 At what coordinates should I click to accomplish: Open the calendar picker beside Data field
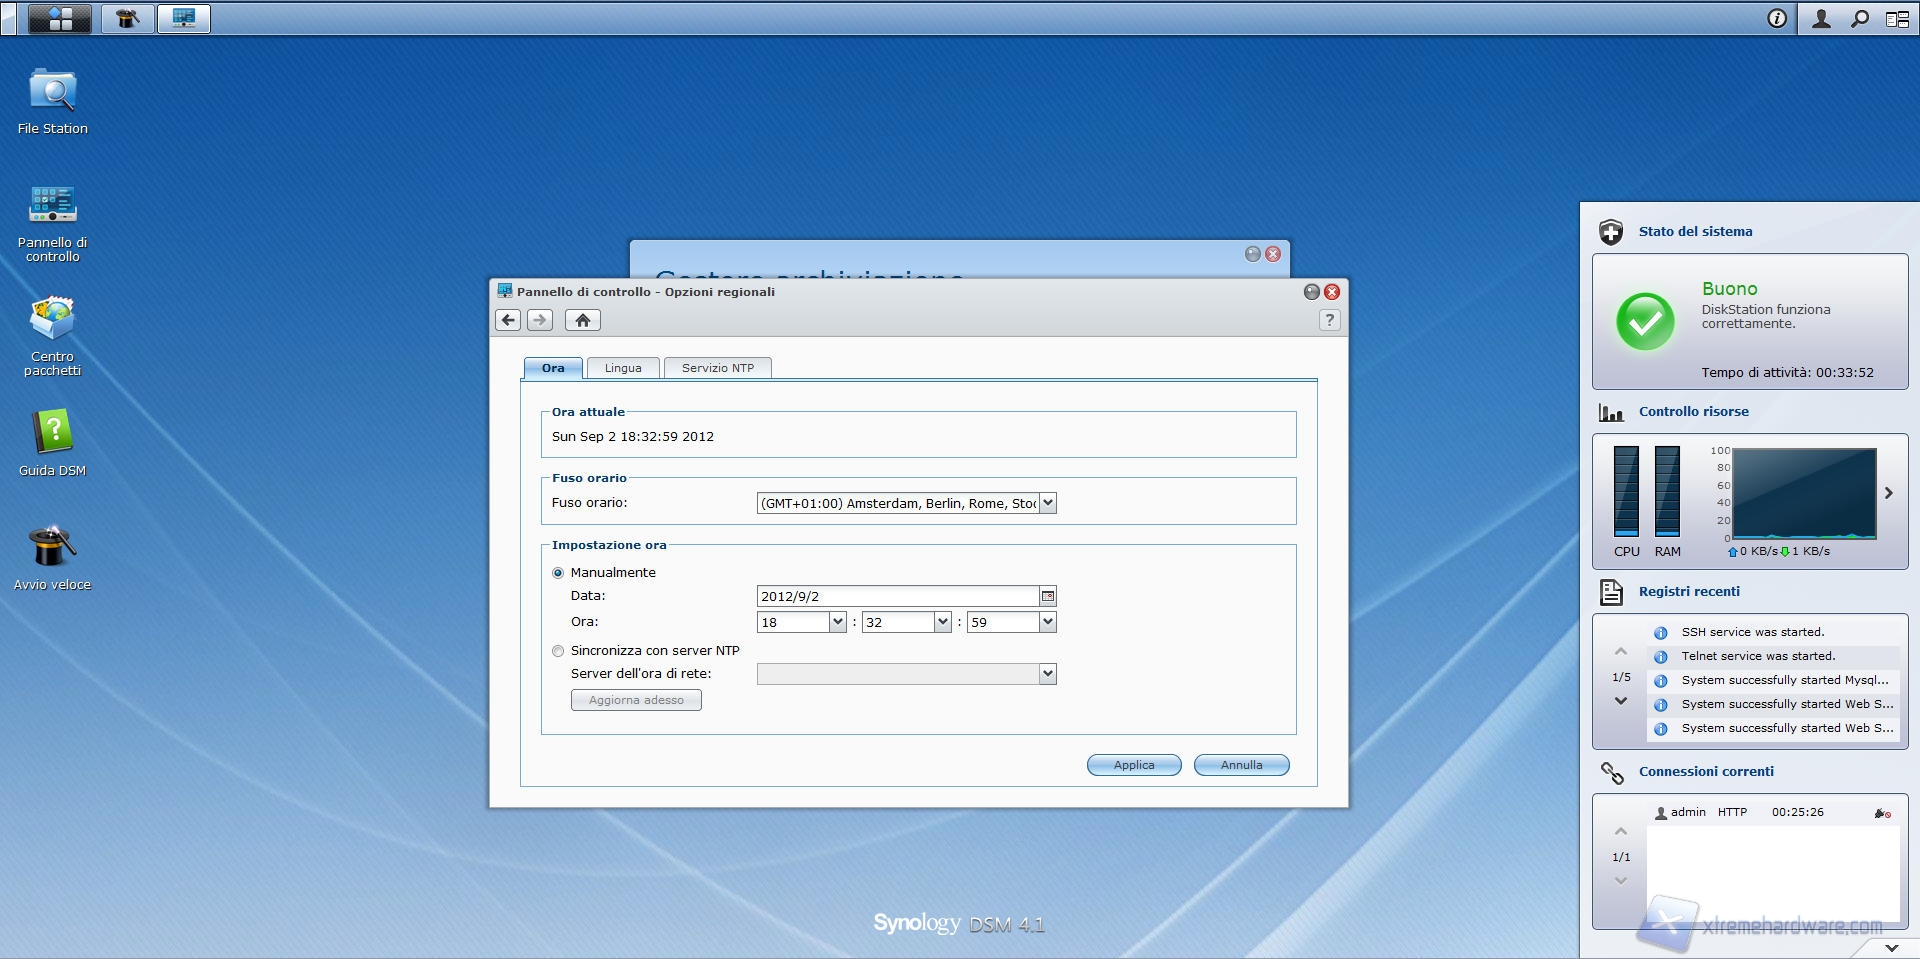[1047, 596]
